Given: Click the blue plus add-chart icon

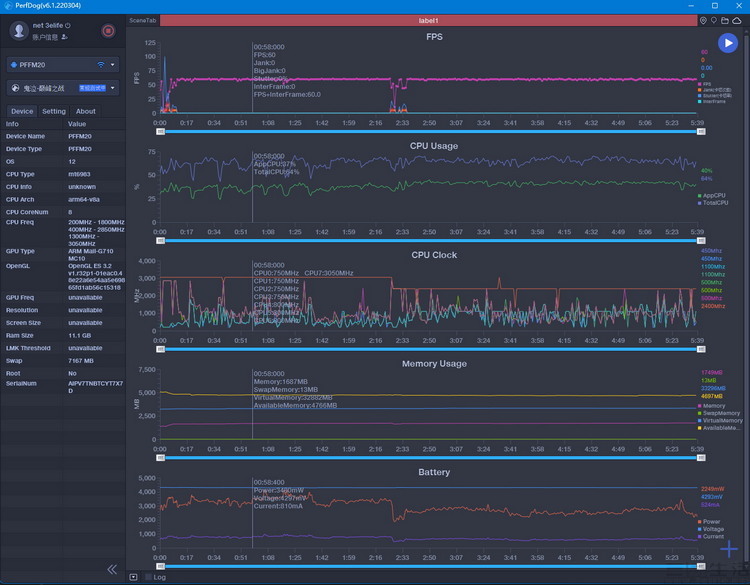Looking at the screenshot, I should coord(729,549).
